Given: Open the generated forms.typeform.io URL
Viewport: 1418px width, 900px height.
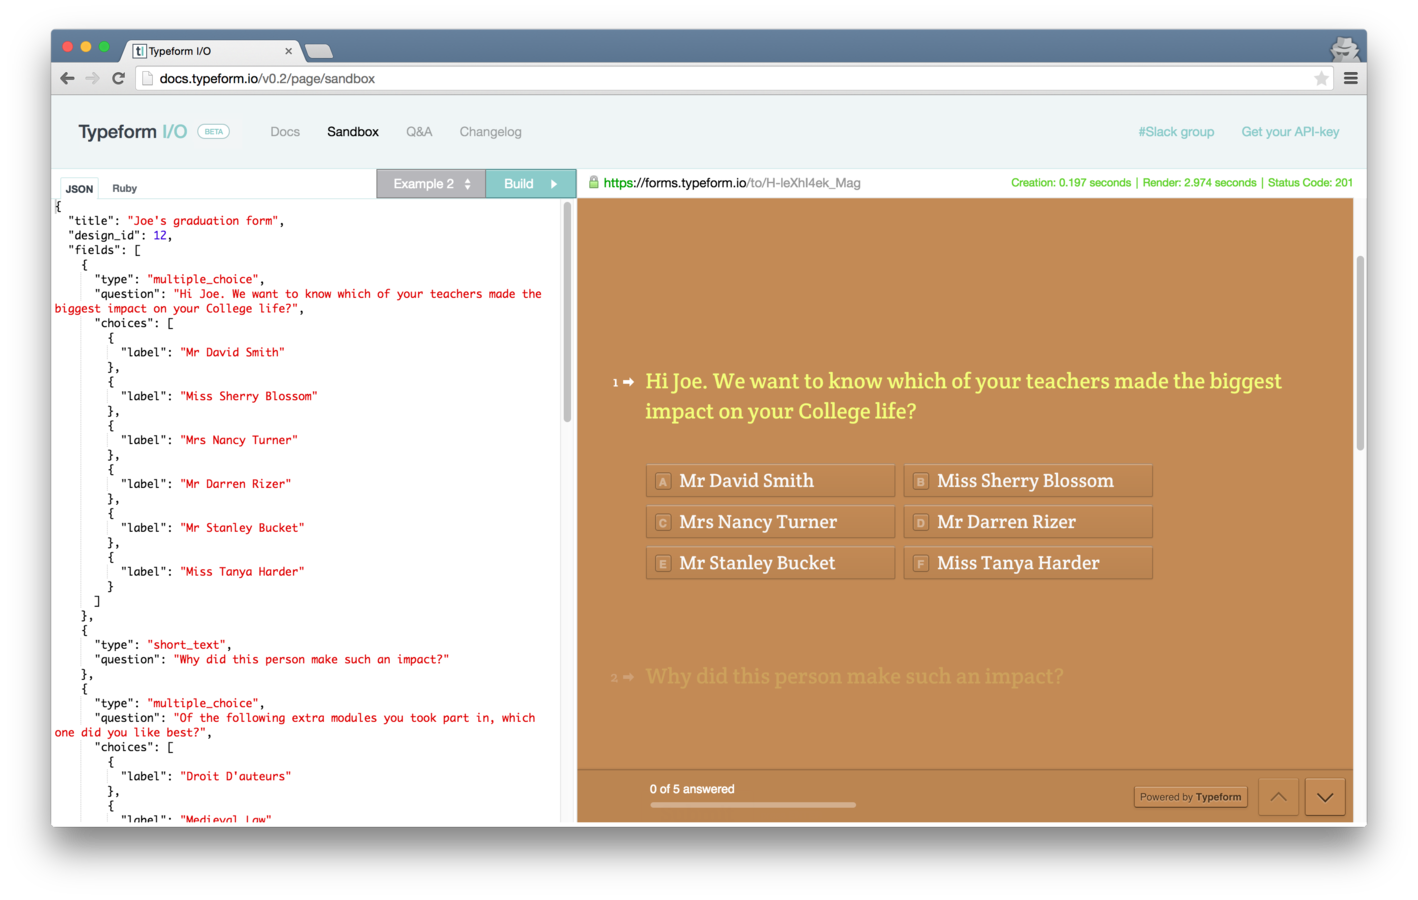Looking at the screenshot, I should pyautogui.click(x=732, y=183).
